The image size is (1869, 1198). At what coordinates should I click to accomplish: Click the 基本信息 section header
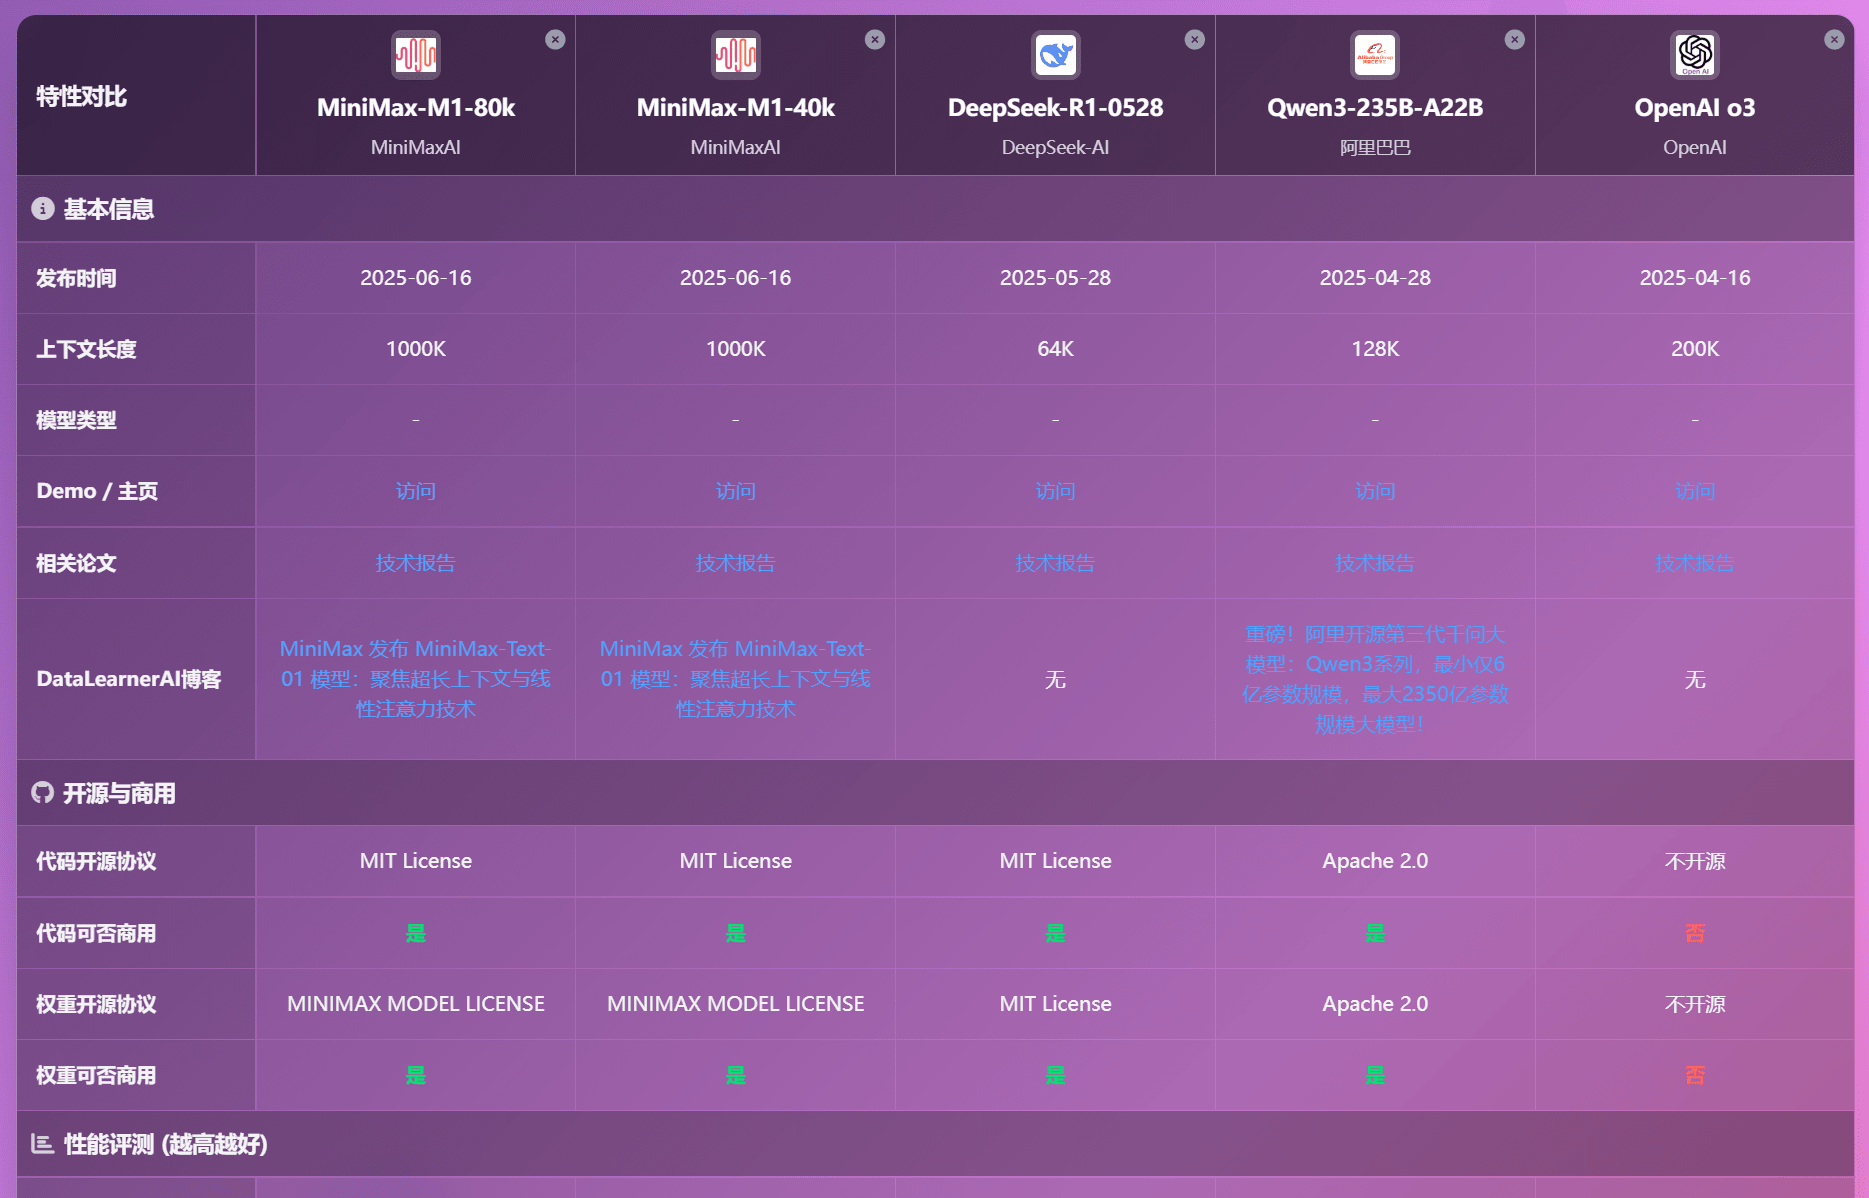[x=935, y=208]
